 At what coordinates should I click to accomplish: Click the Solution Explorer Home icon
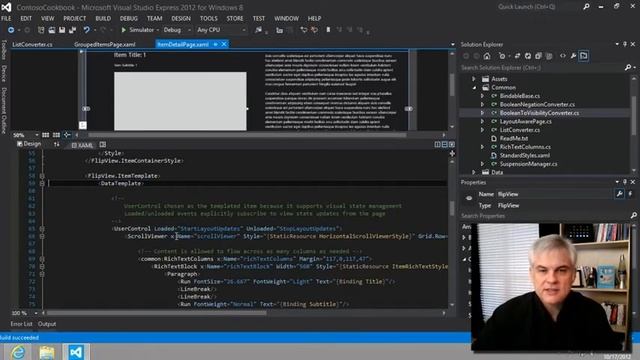point(487,56)
